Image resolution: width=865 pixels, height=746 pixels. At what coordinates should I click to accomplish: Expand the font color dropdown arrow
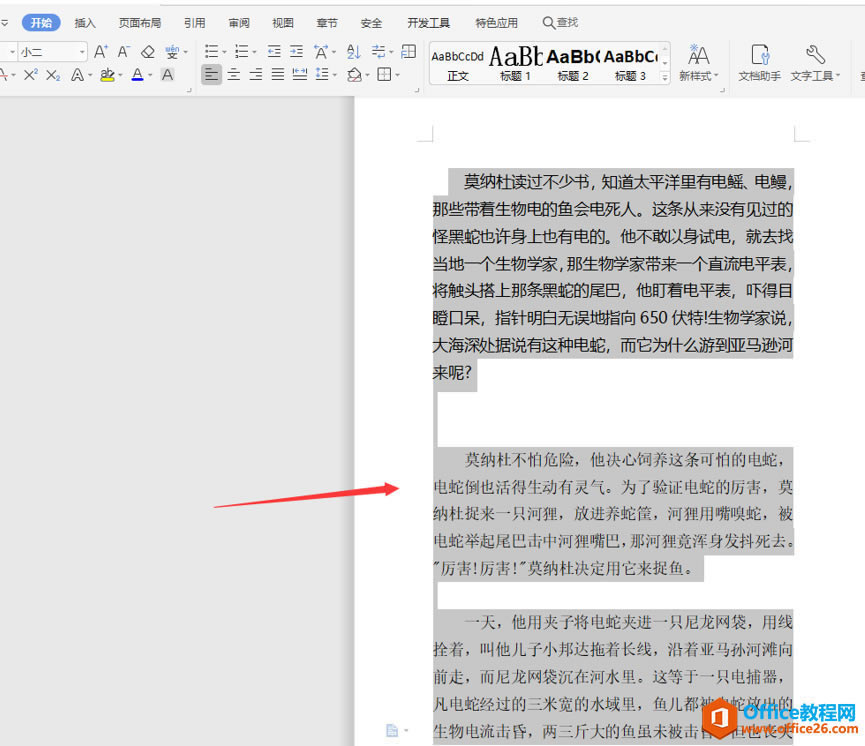coord(150,75)
